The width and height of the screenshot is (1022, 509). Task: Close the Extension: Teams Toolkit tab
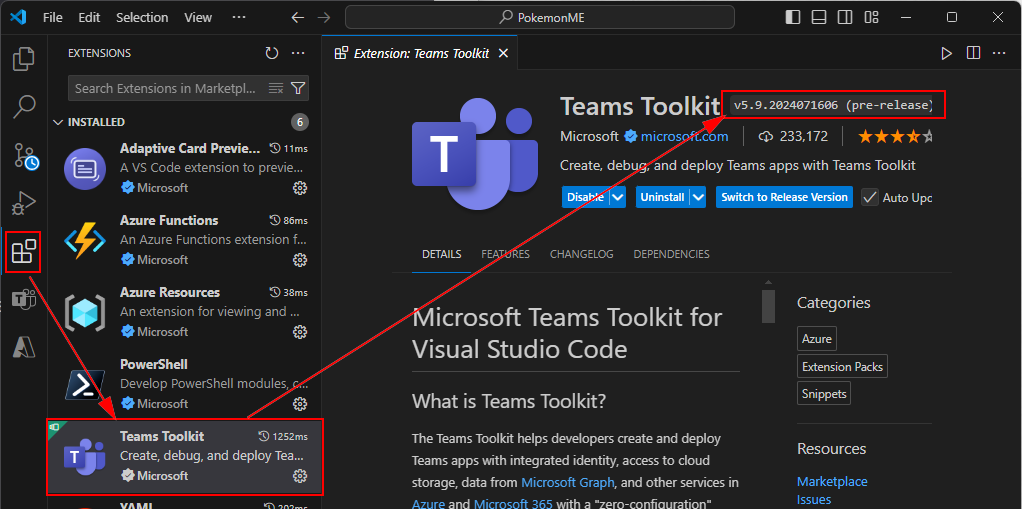(x=503, y=53)
